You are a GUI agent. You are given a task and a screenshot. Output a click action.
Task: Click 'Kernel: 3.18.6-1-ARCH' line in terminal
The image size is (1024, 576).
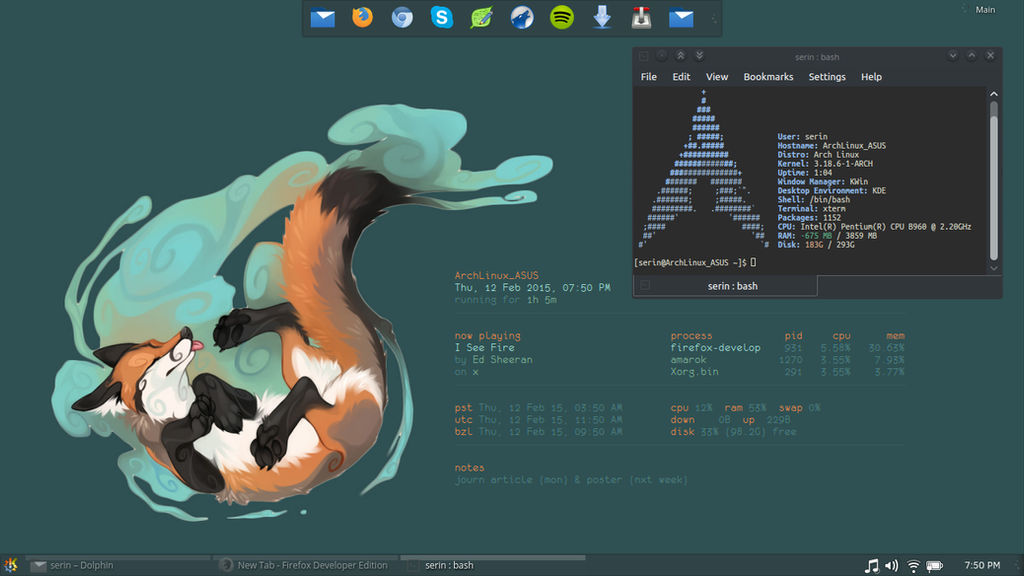click(x=825, y=164)
